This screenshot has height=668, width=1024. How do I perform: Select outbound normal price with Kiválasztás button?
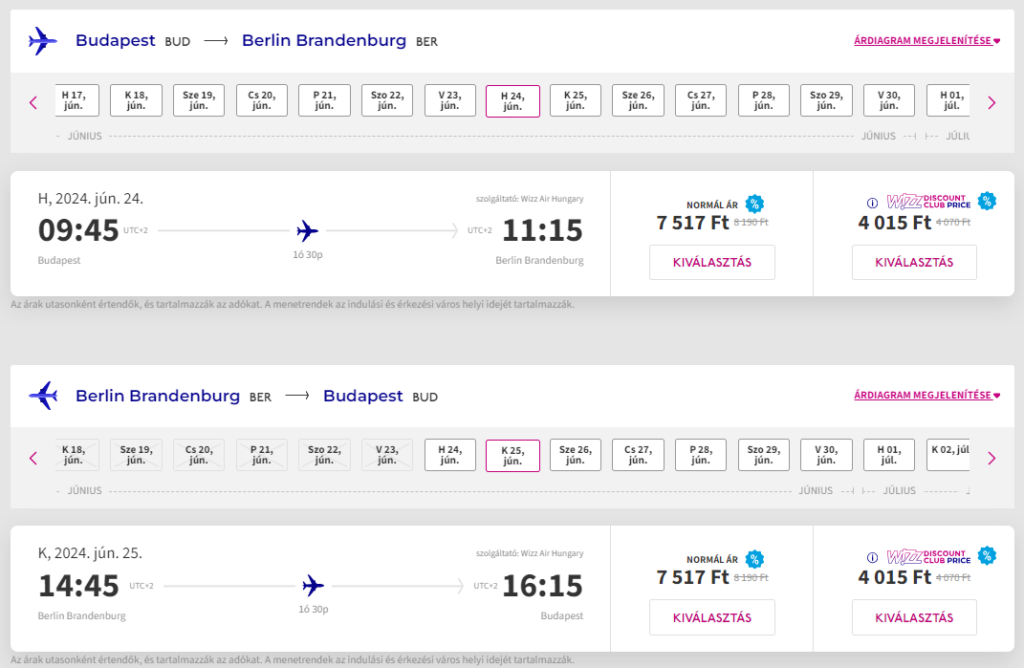[x=712, y=262]
